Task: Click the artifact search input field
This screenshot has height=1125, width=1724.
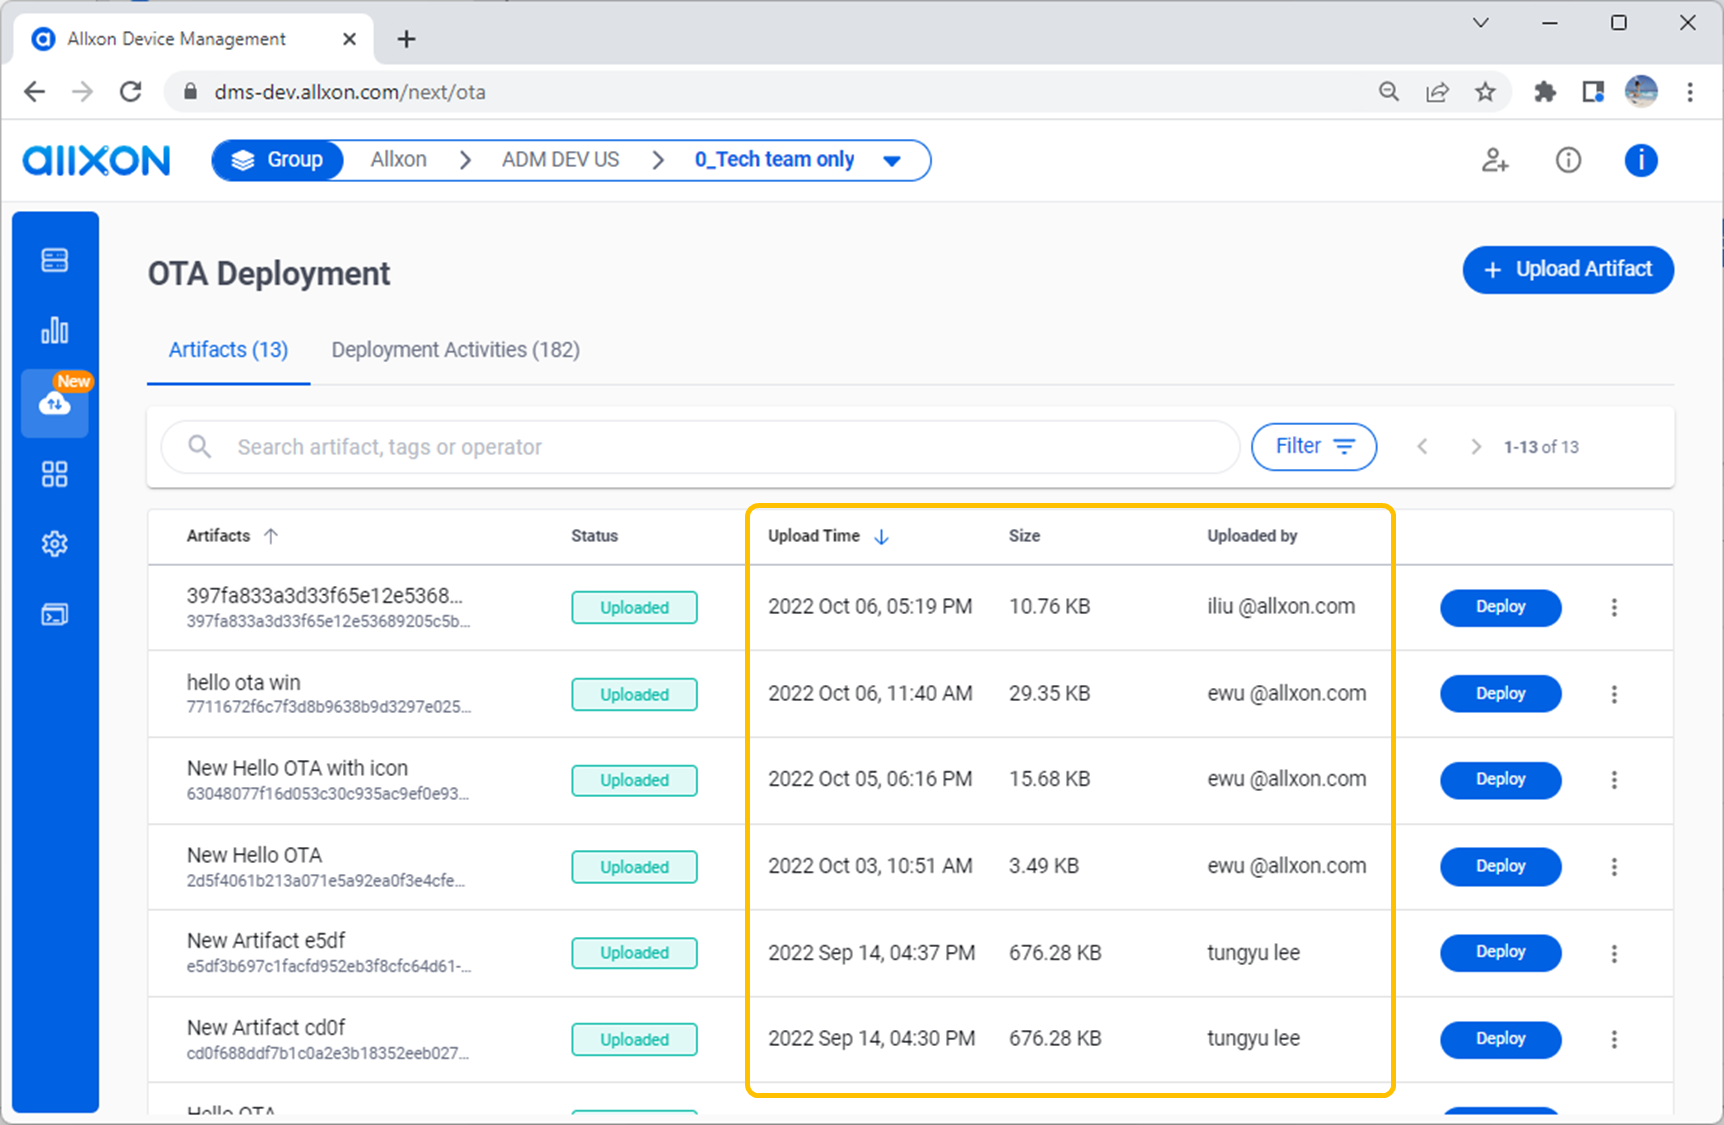Action: click(x=700, y=447)
